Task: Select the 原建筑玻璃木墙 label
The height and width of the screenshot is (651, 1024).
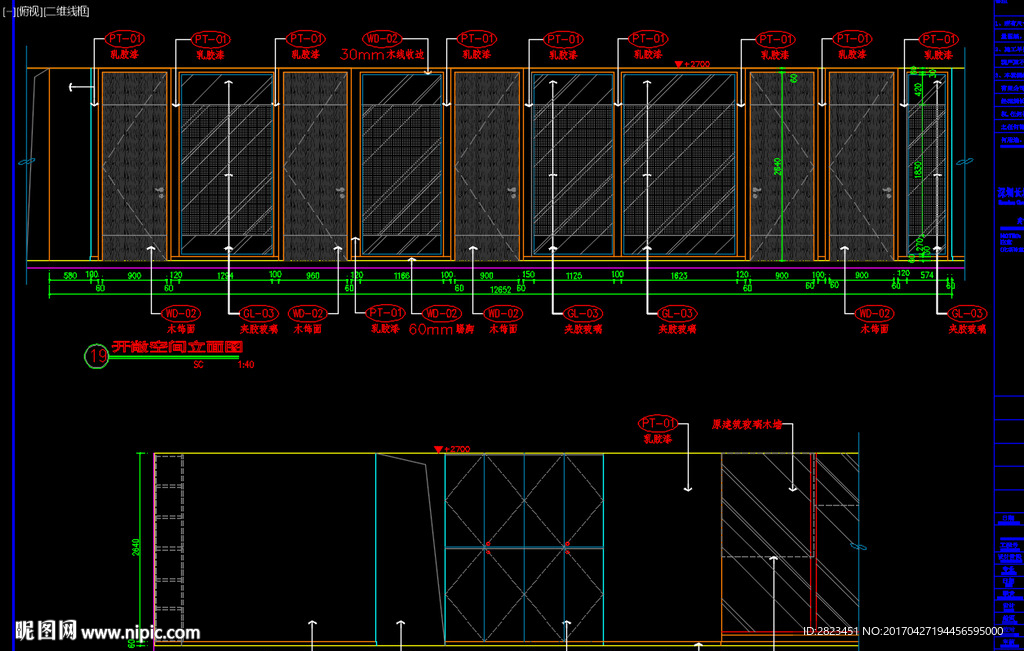Action: 745,424
